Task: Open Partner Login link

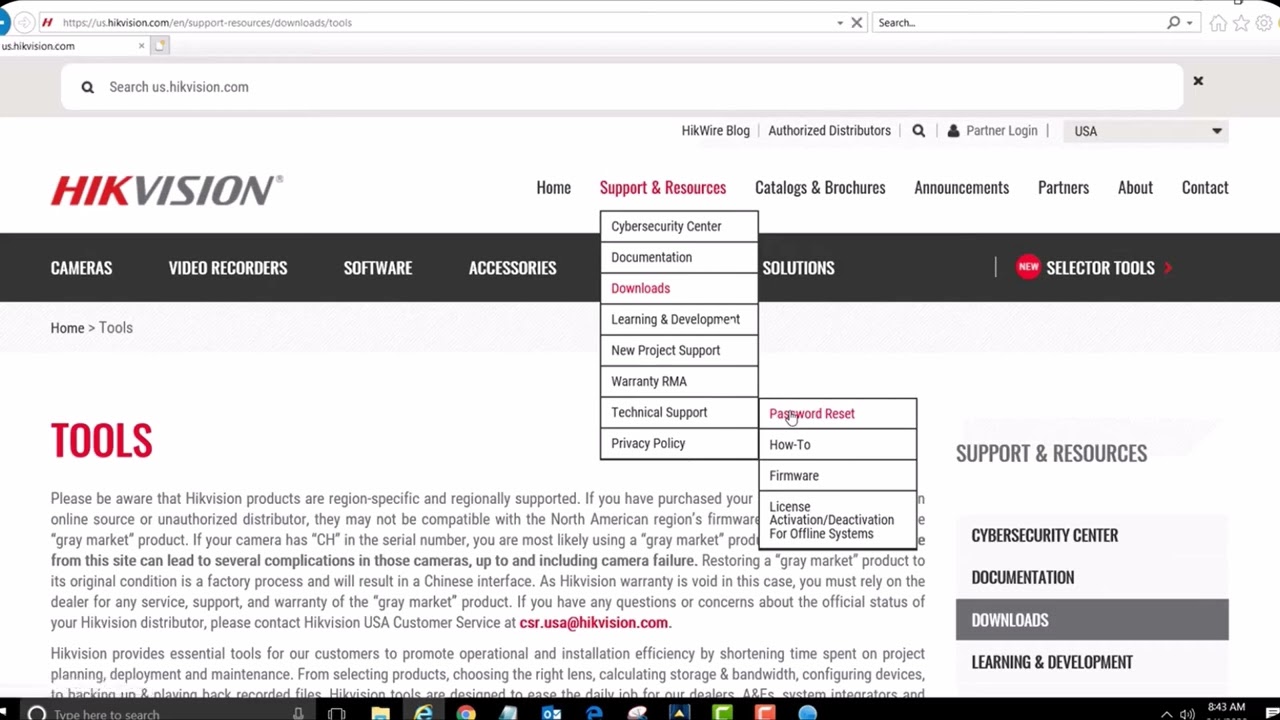Action: point(1001,131)
